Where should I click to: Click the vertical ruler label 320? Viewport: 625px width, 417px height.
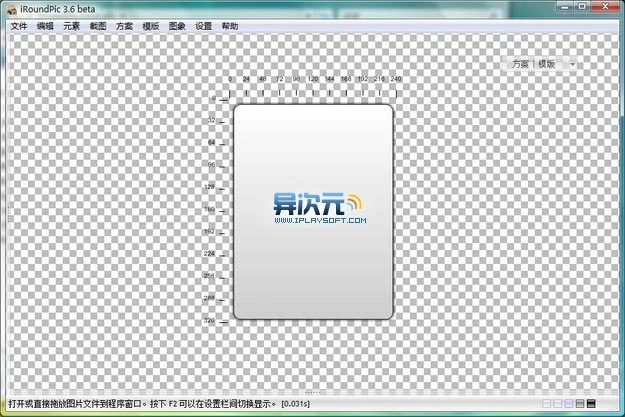coord(209,320)
